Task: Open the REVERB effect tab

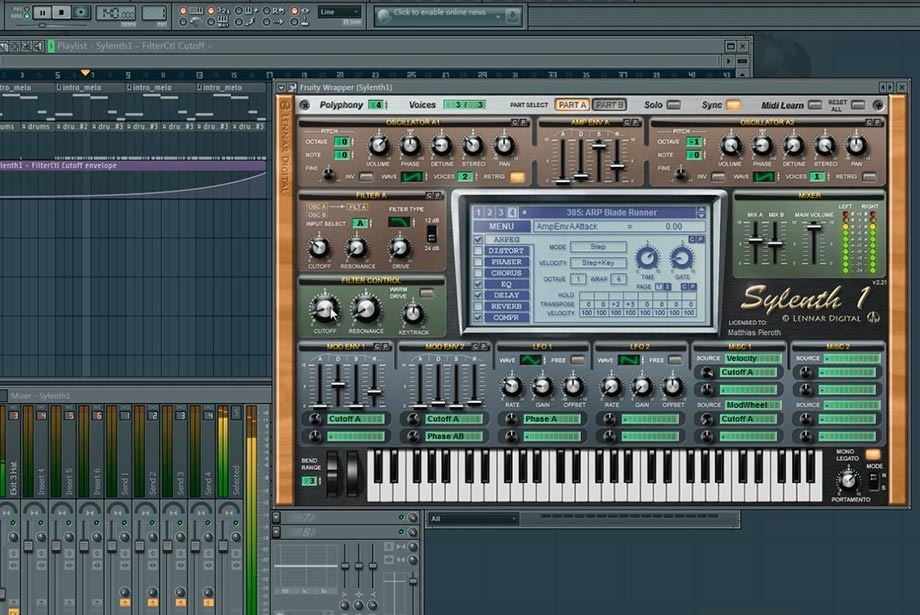Action: (x=506, y=306)
